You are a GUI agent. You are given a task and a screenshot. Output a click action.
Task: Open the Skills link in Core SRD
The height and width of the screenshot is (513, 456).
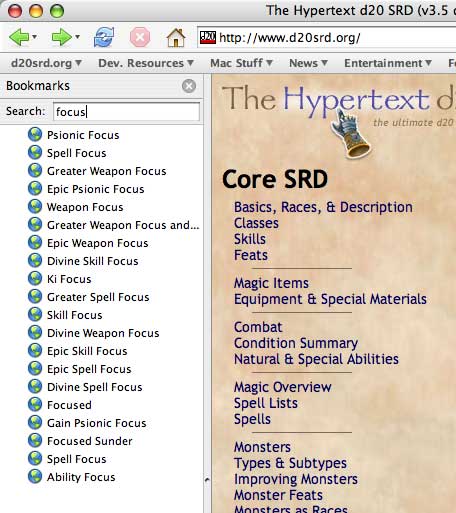point(250,239)
